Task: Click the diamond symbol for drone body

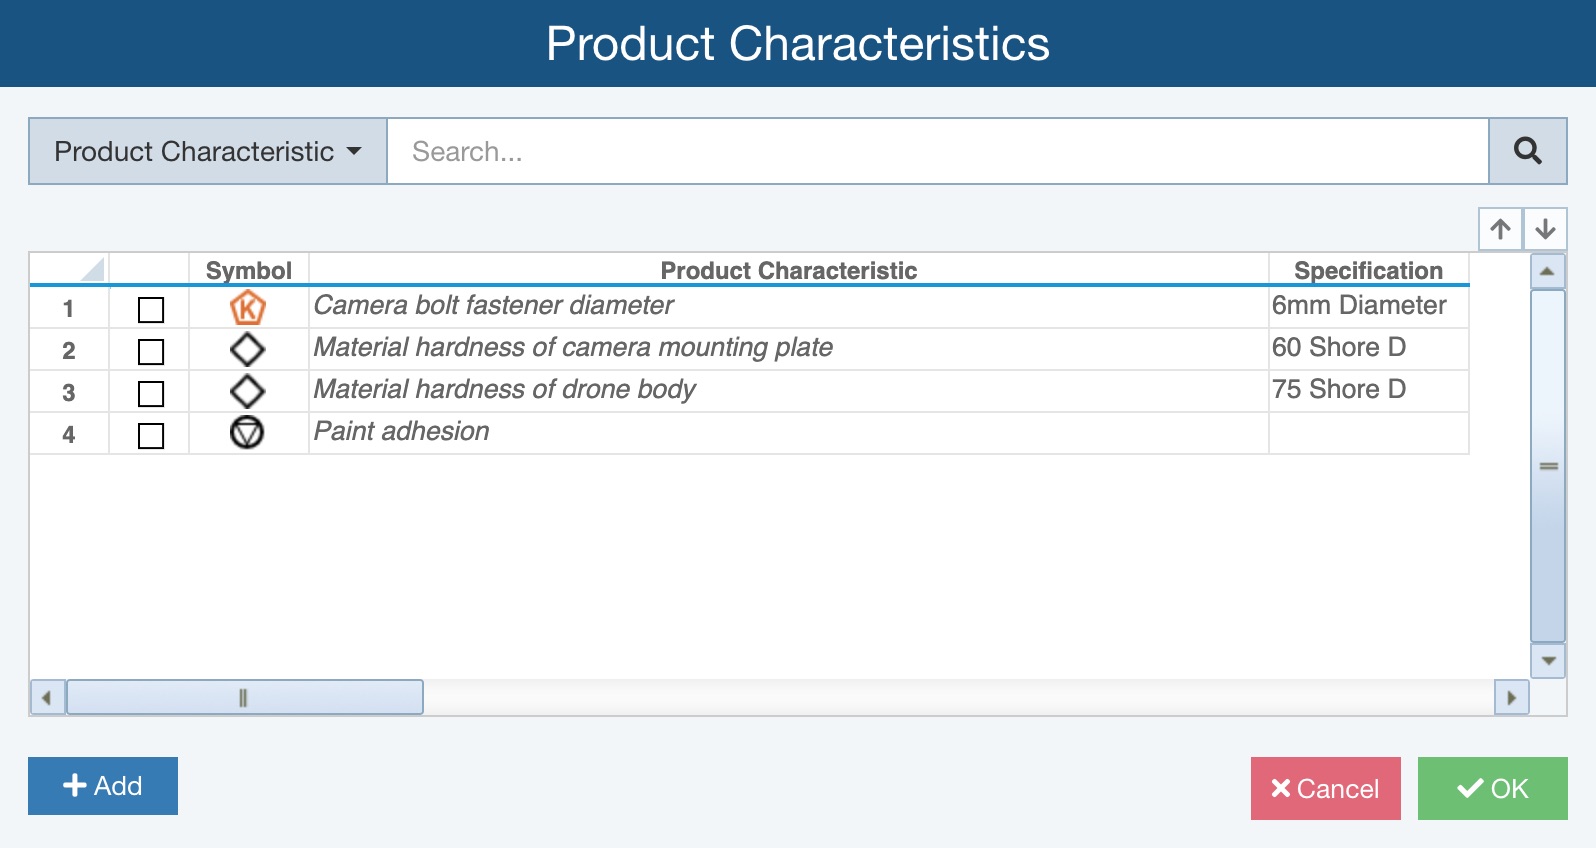Action: [247, 392]
